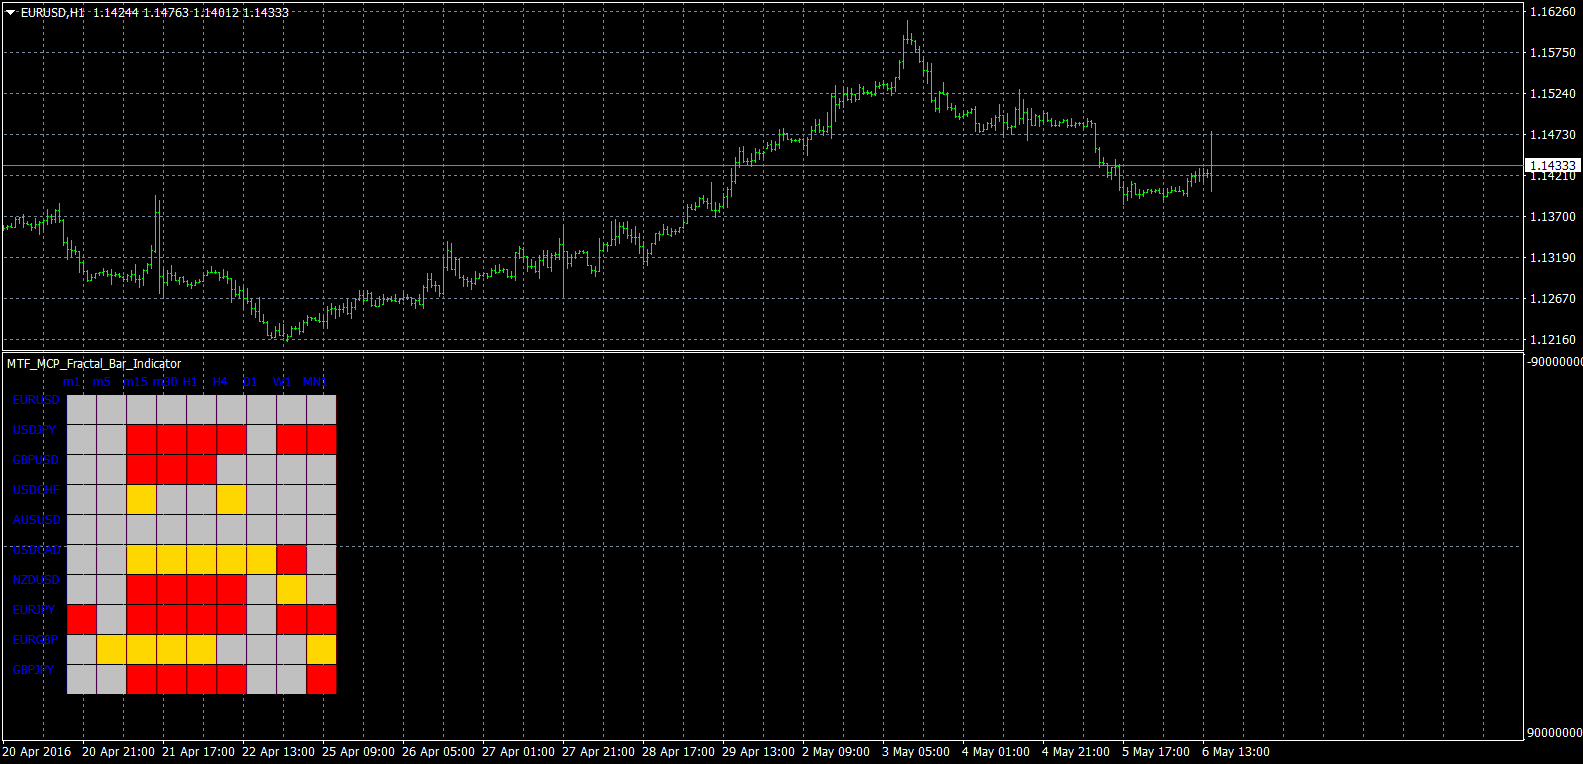Click the H4 timeframe column header
Image resolution: width=1583 pixels, height=764 pixels.
(x=220, y=382)
